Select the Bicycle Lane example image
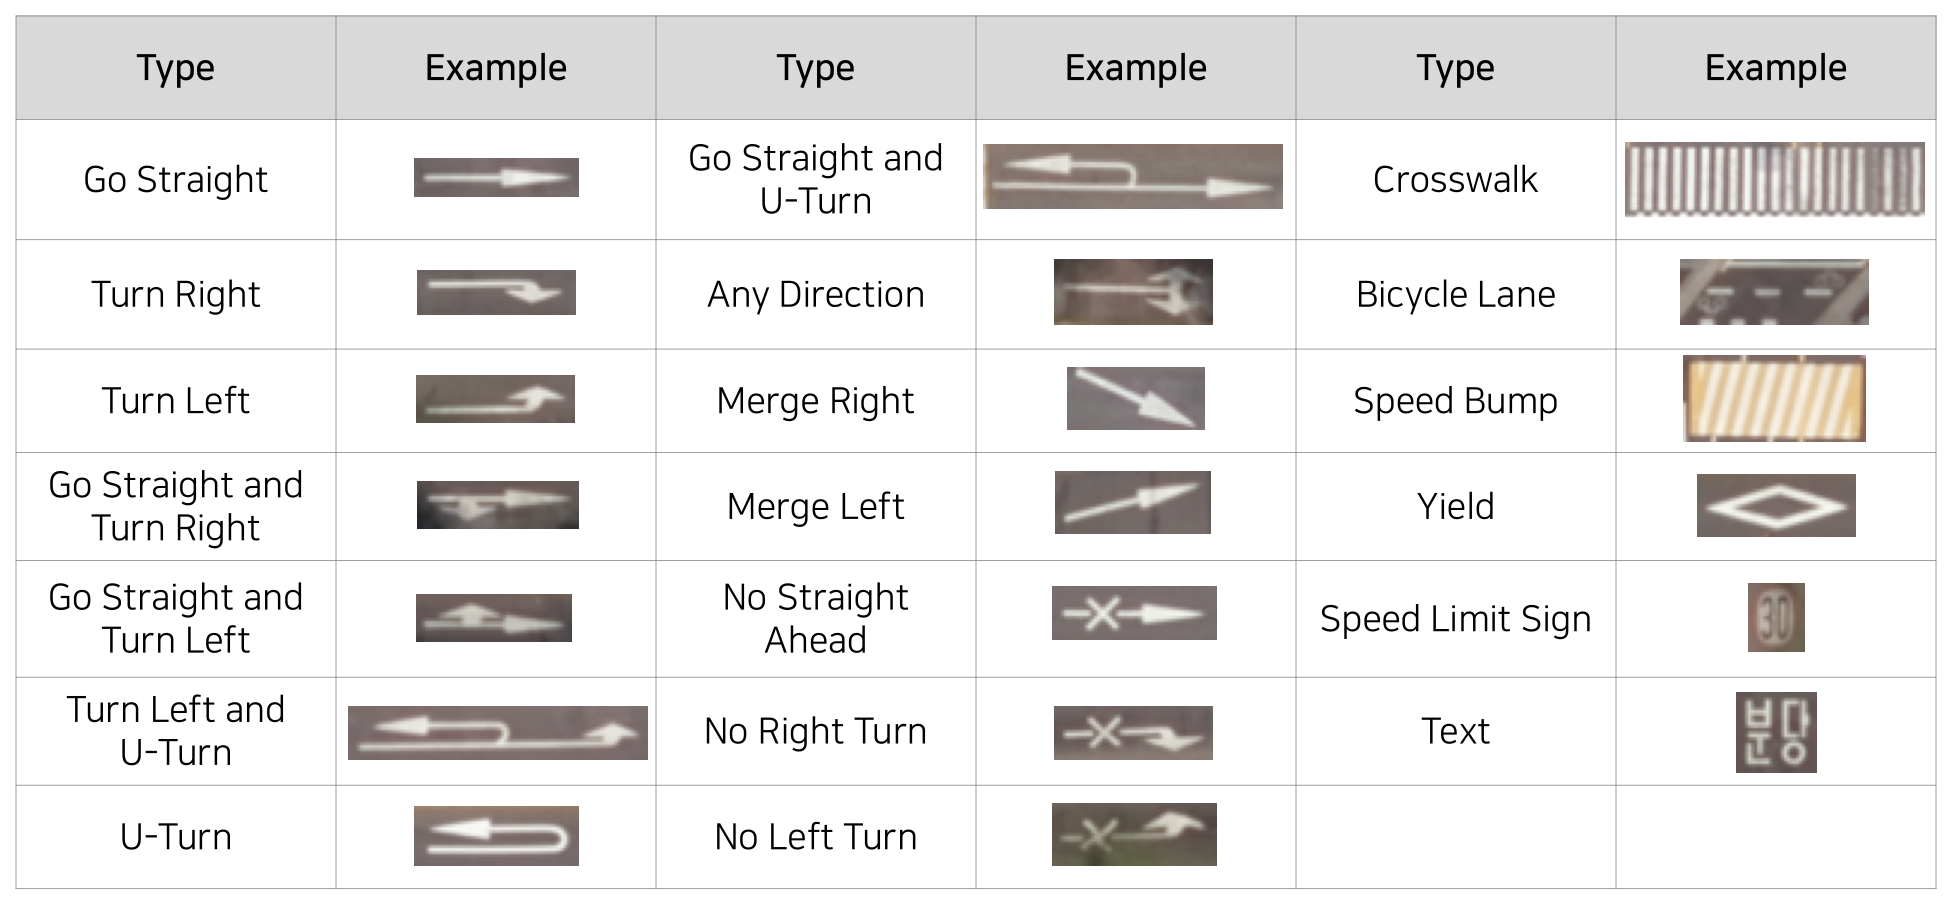The height and width of the screenshot is (908, 1954). click(1774, 292)
